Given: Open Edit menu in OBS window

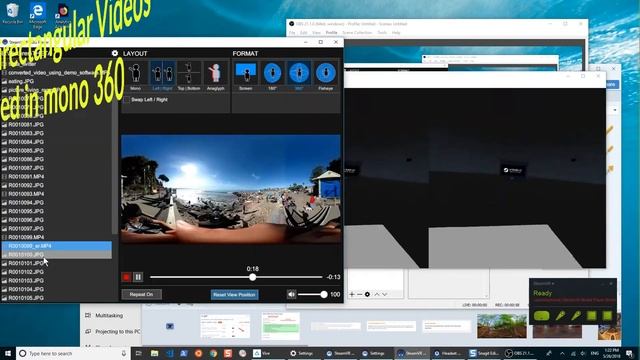Looking at the screenshot, I should [x=304, y=33].
